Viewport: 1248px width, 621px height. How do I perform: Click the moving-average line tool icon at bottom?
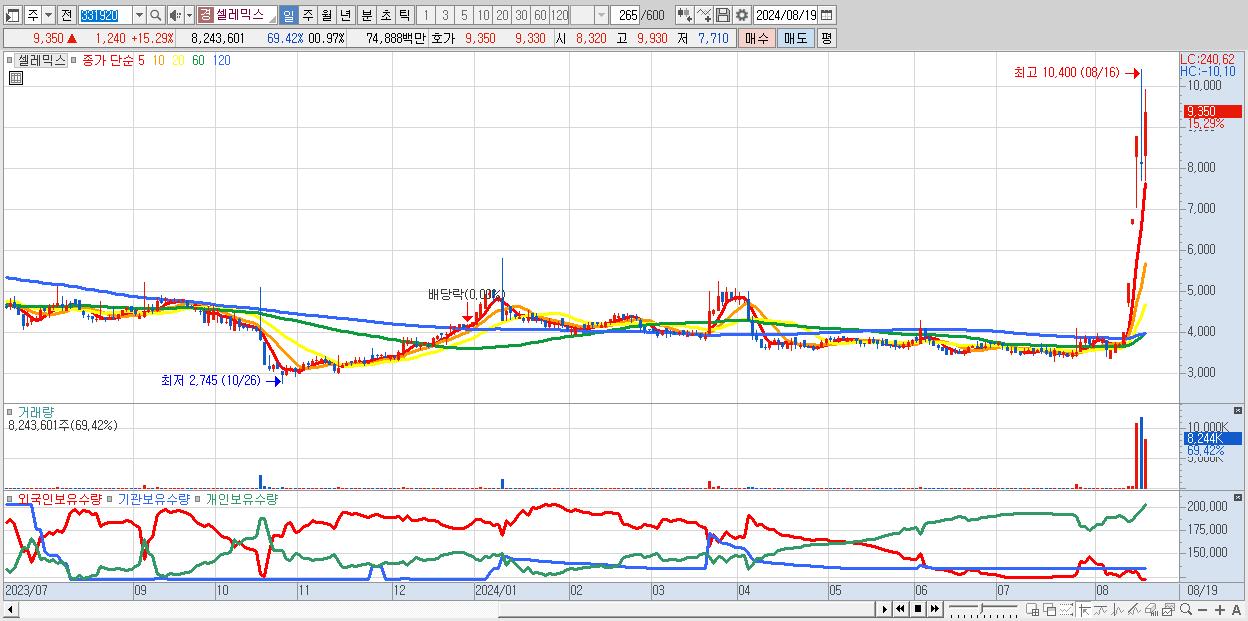[x=1101, y=609]
